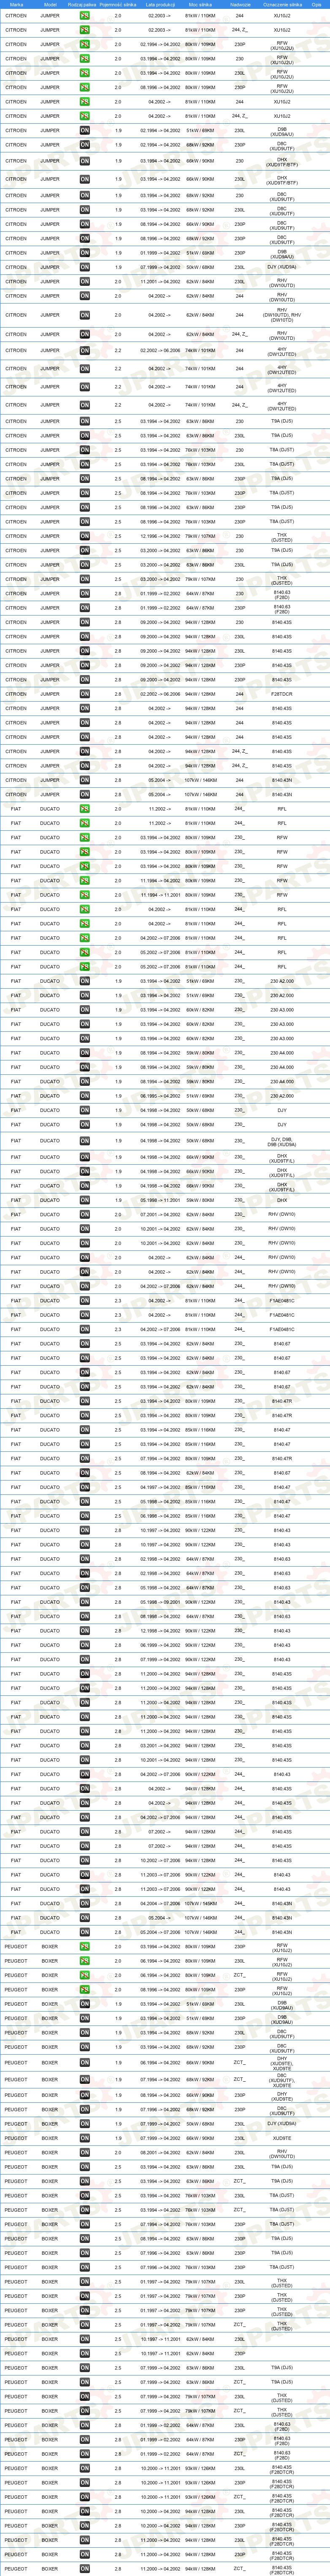Click the RHV (DW10UTD), RHV (DW10TD) engine code cell
Viewport: 330px width, 2576px height.
pos(282,315)
